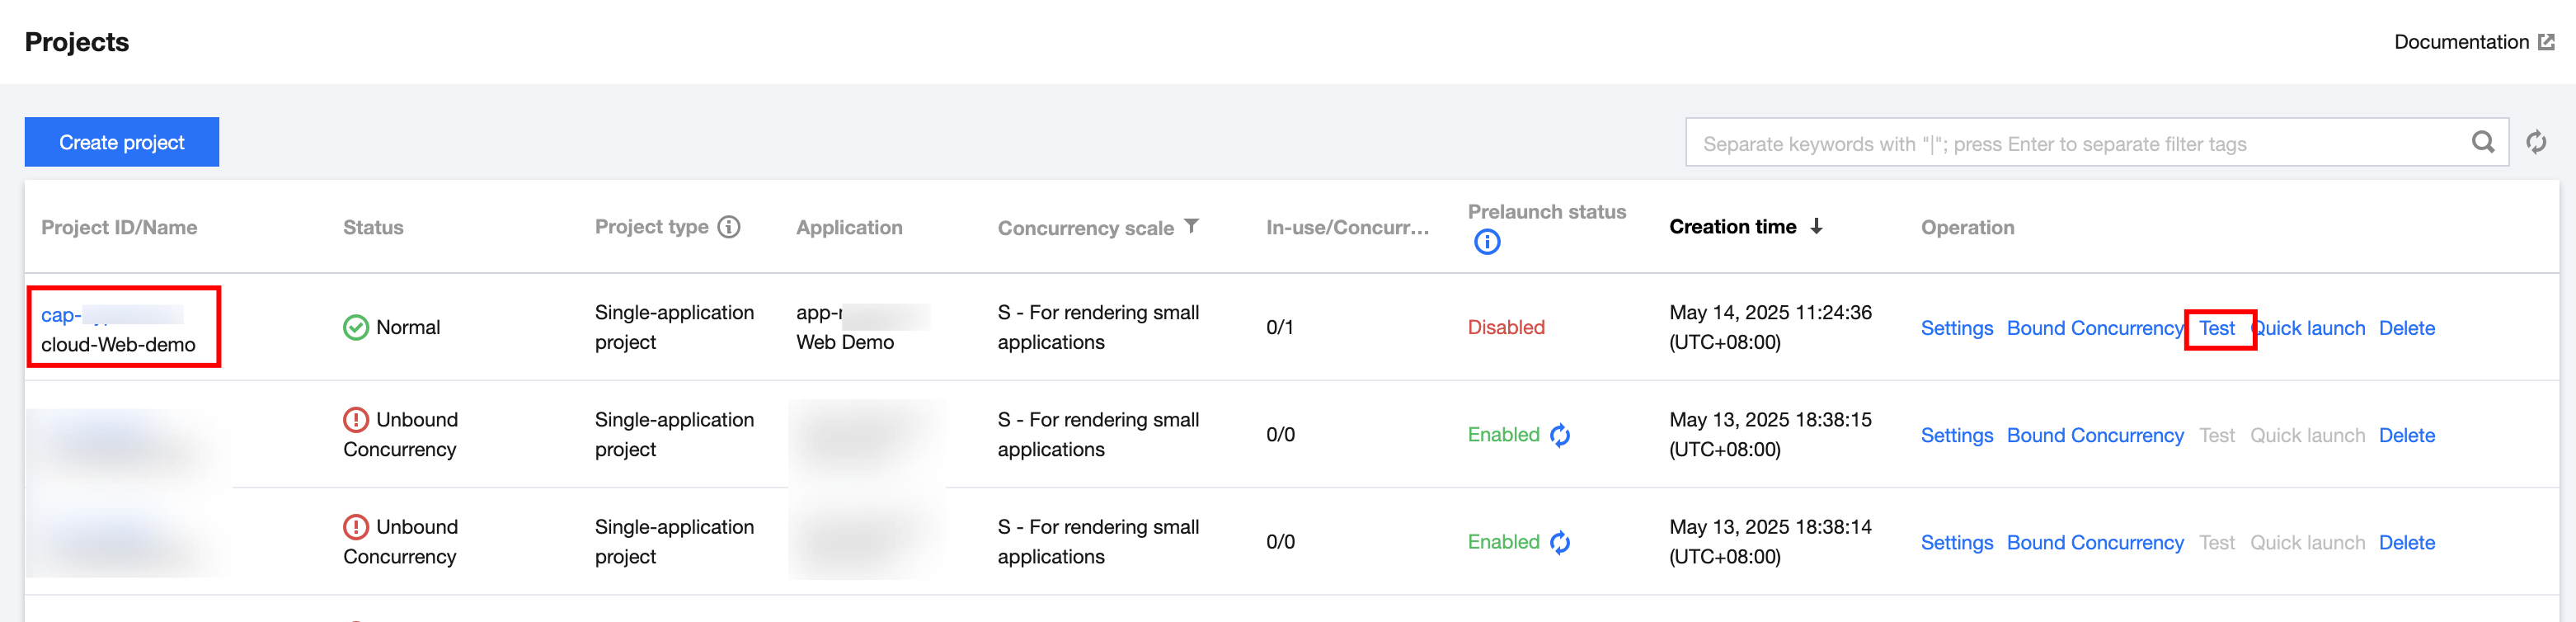Open Settings for cloud-Web-demo project

click(x=1956, y=328)
